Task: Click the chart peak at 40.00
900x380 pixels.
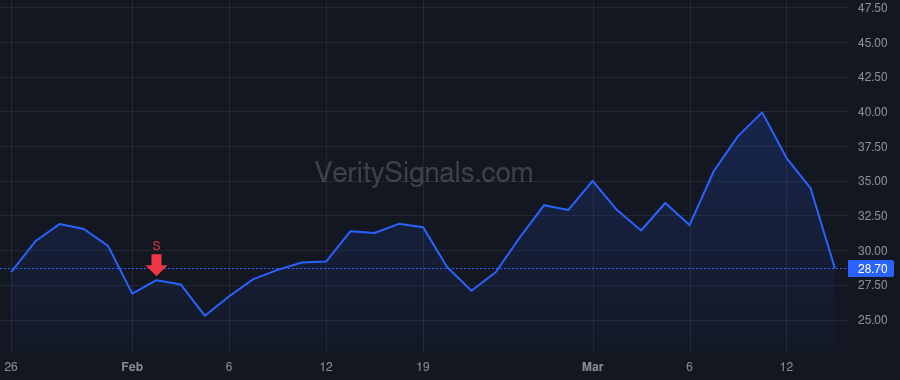Action: pyautogui.click(x=762, y=113)
